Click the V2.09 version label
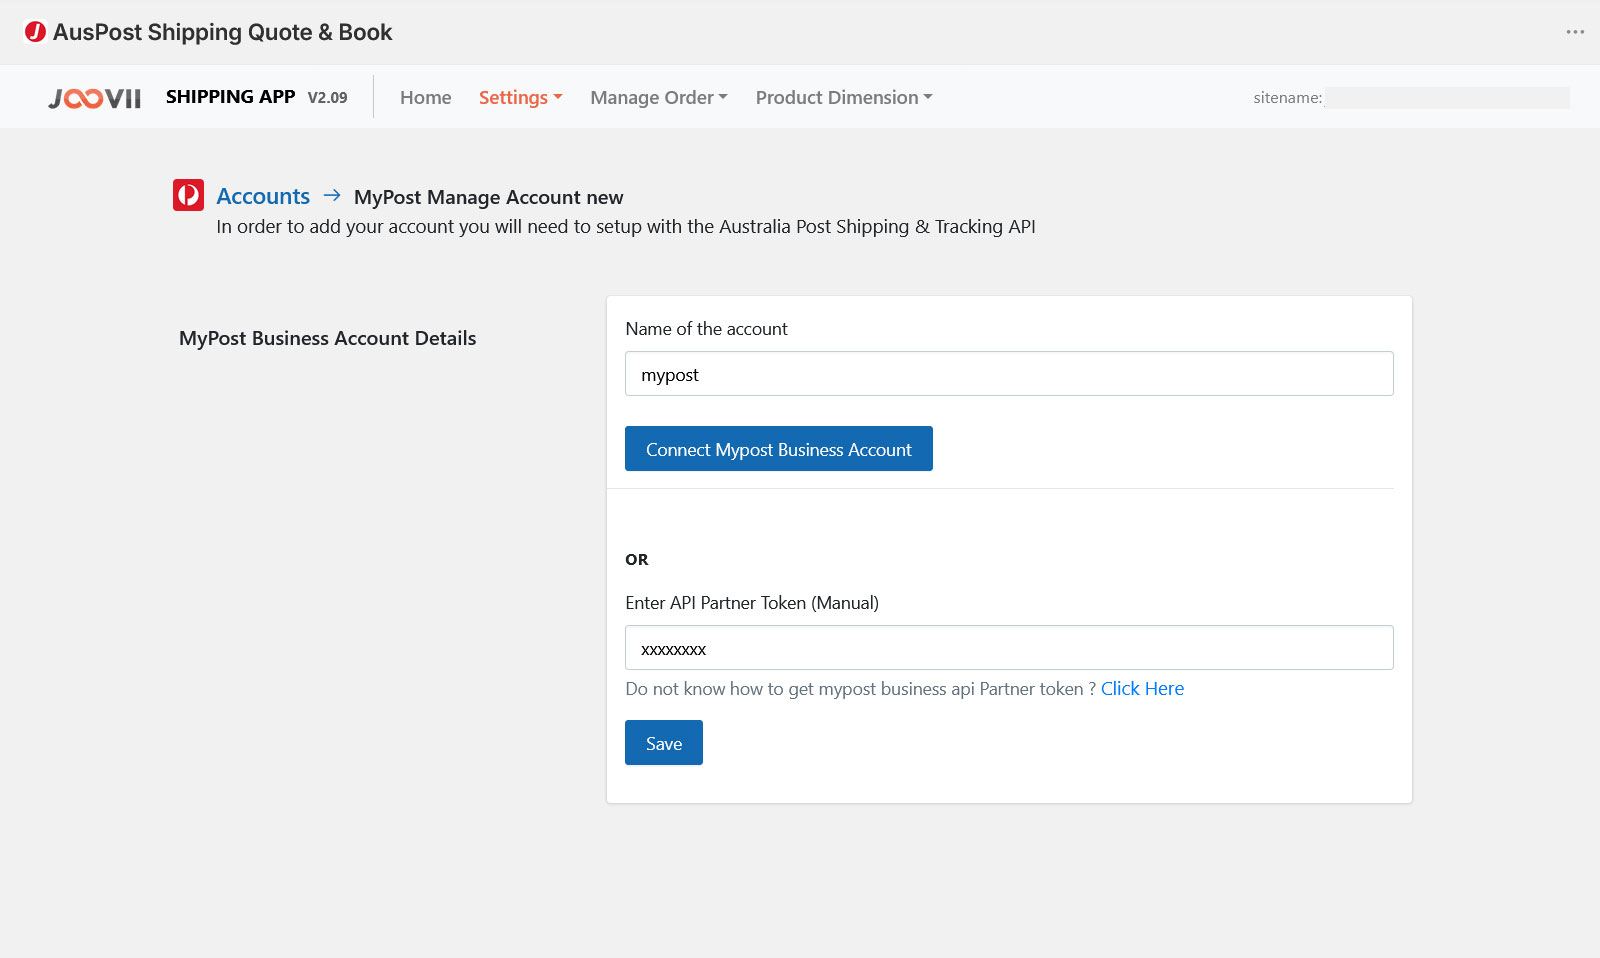Image resolution: width=1600 pixels, height=958 pixels. click(x=327, y=98)
